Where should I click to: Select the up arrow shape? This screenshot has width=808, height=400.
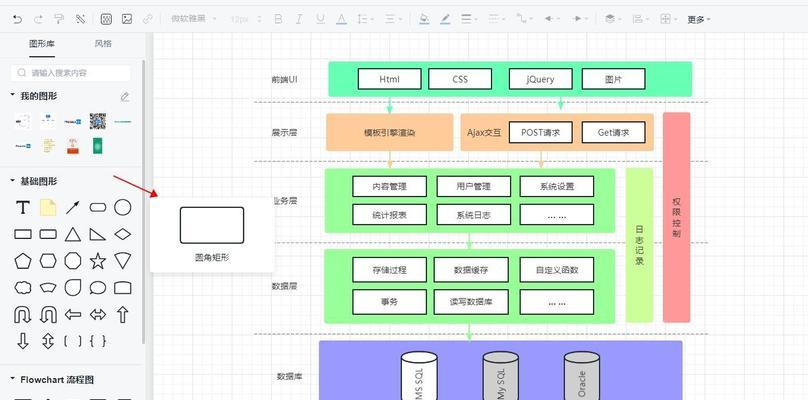[x=123, y=314]
